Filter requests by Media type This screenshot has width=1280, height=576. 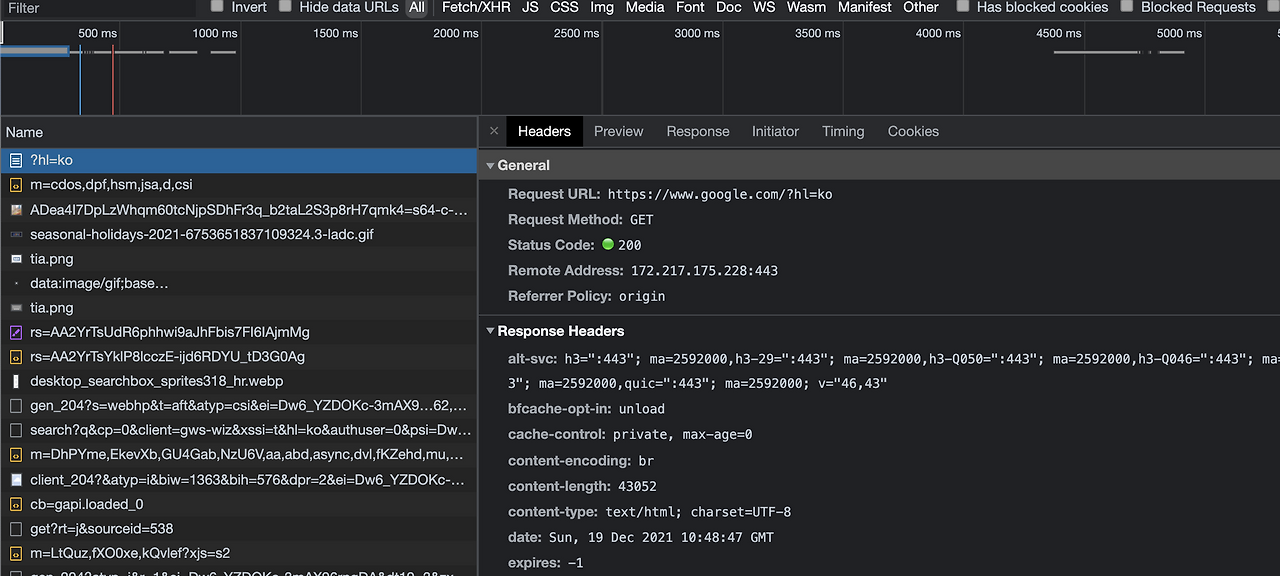(x=645, y=7)
